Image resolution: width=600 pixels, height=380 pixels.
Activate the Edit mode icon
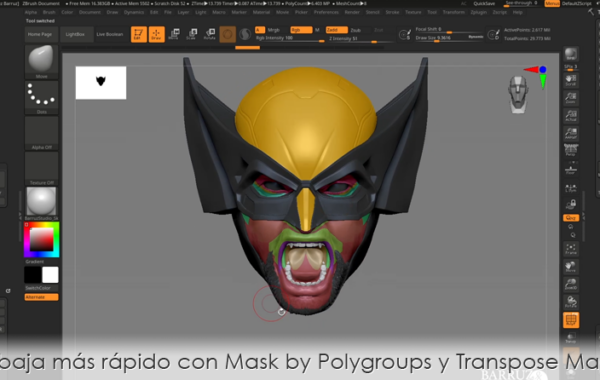pyautogui.click(x=139, y=34)
